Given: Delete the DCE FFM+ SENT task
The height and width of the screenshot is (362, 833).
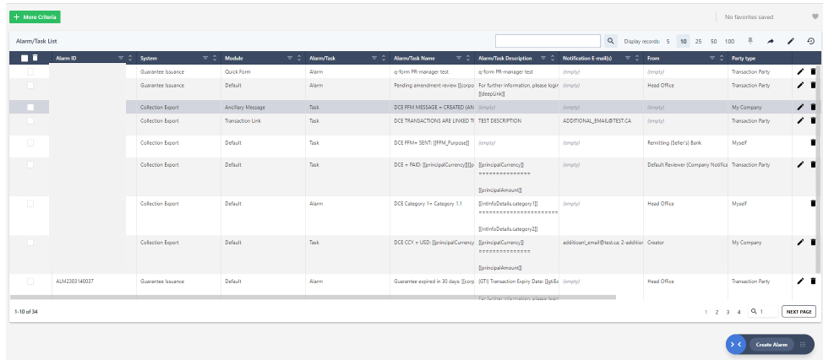Looking at the screenshot, I should click(813, 142).
